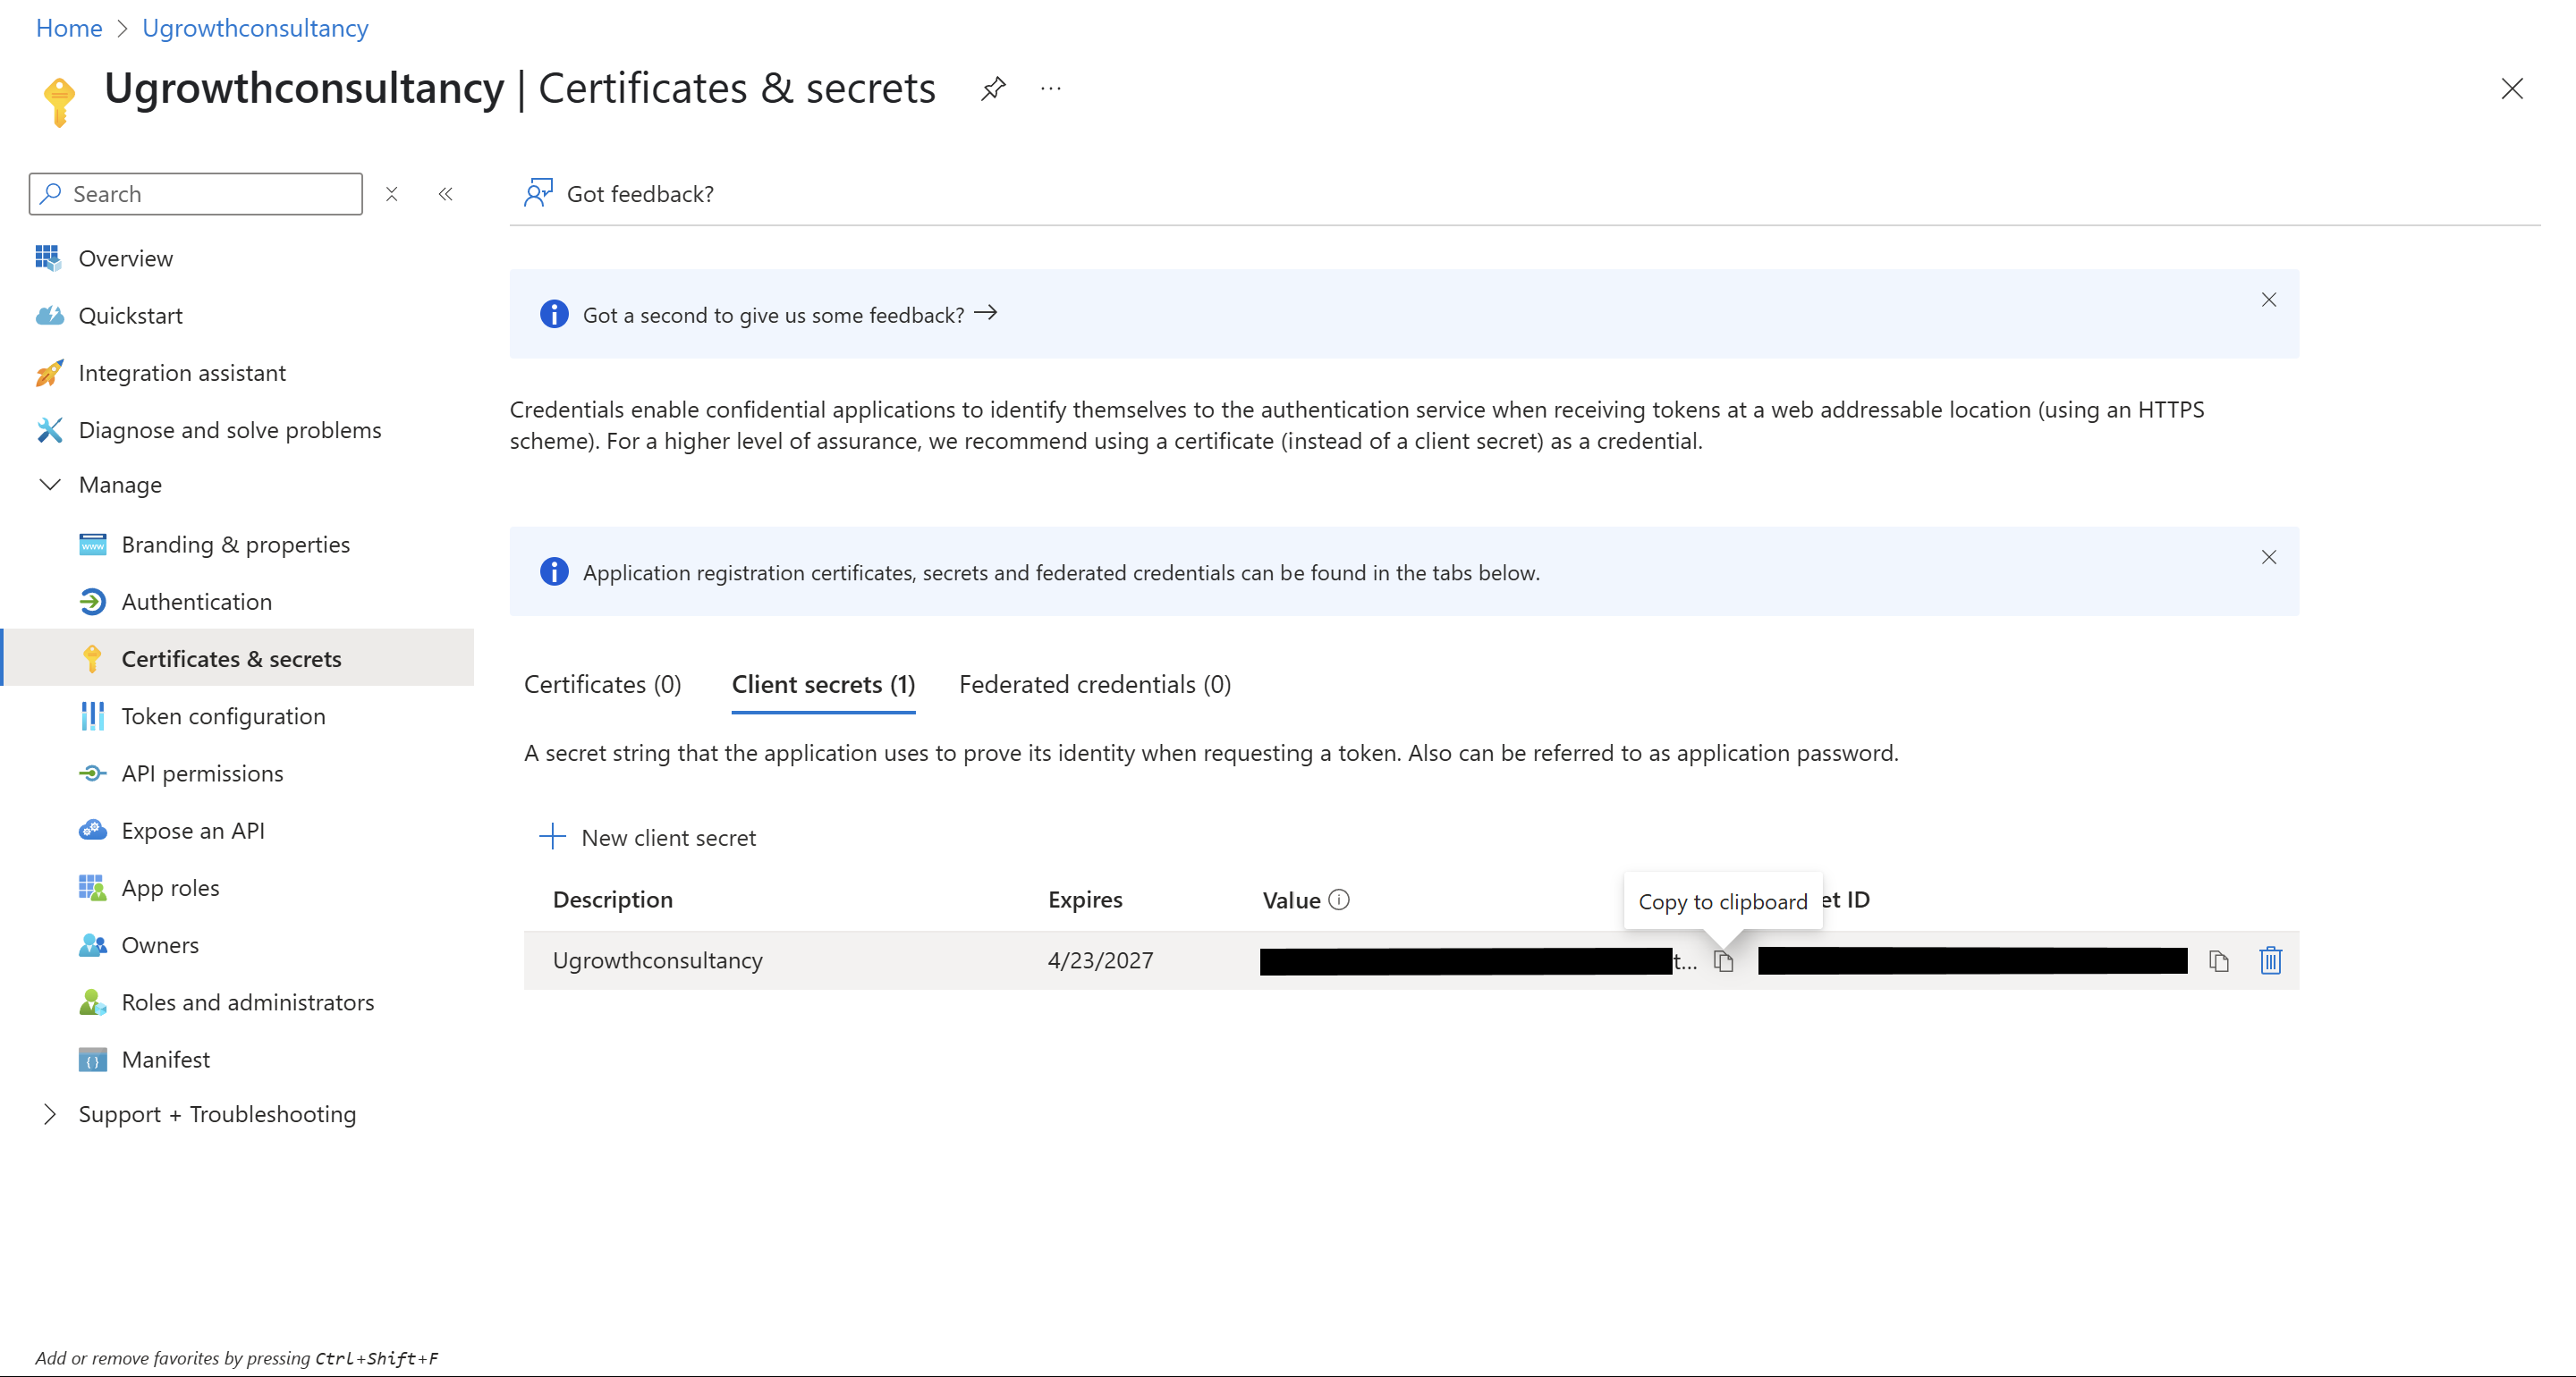Copy the Secret ID to clipboard

click(2219, 961)
